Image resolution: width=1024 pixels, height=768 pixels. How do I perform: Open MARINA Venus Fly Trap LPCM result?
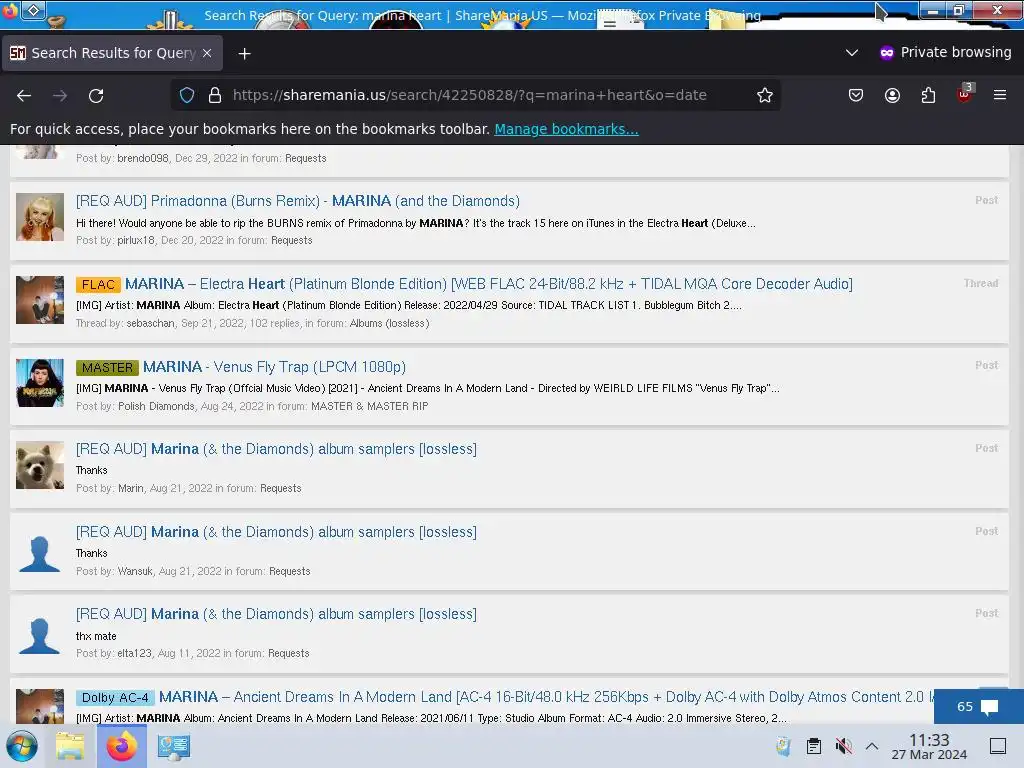(x=274, y=367)
